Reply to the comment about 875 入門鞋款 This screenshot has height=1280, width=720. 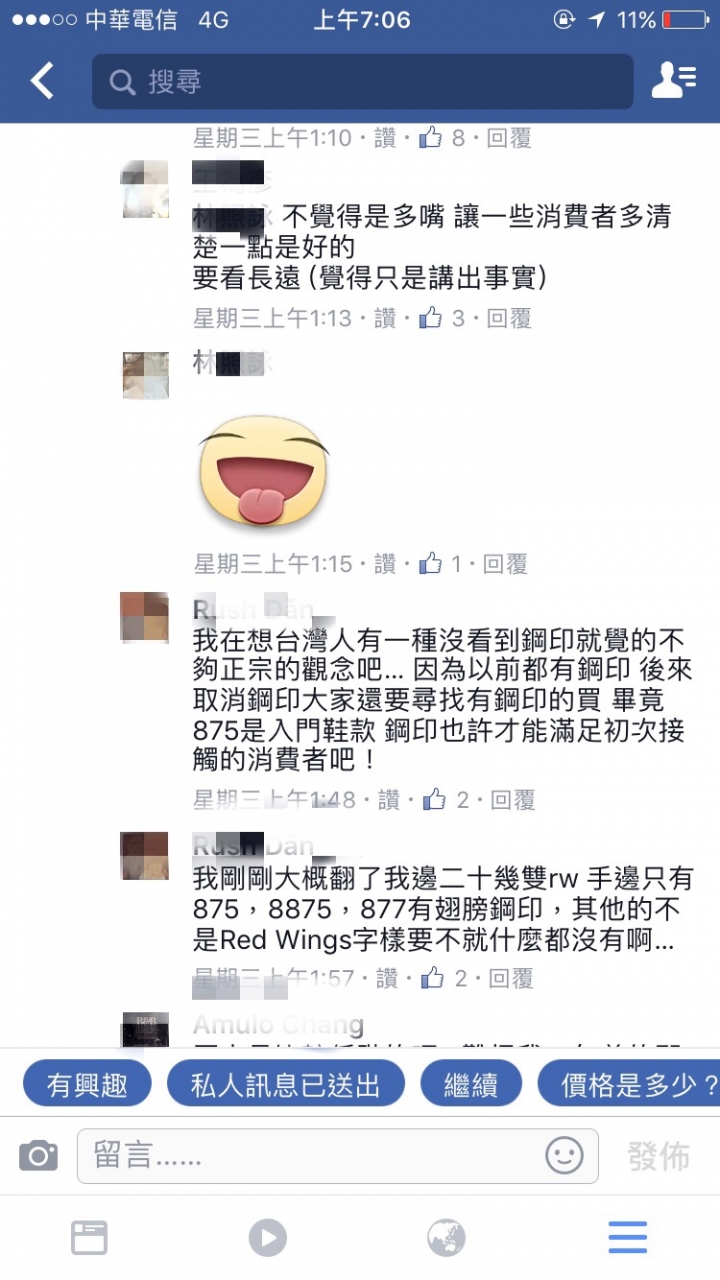(x=512, y=800)
